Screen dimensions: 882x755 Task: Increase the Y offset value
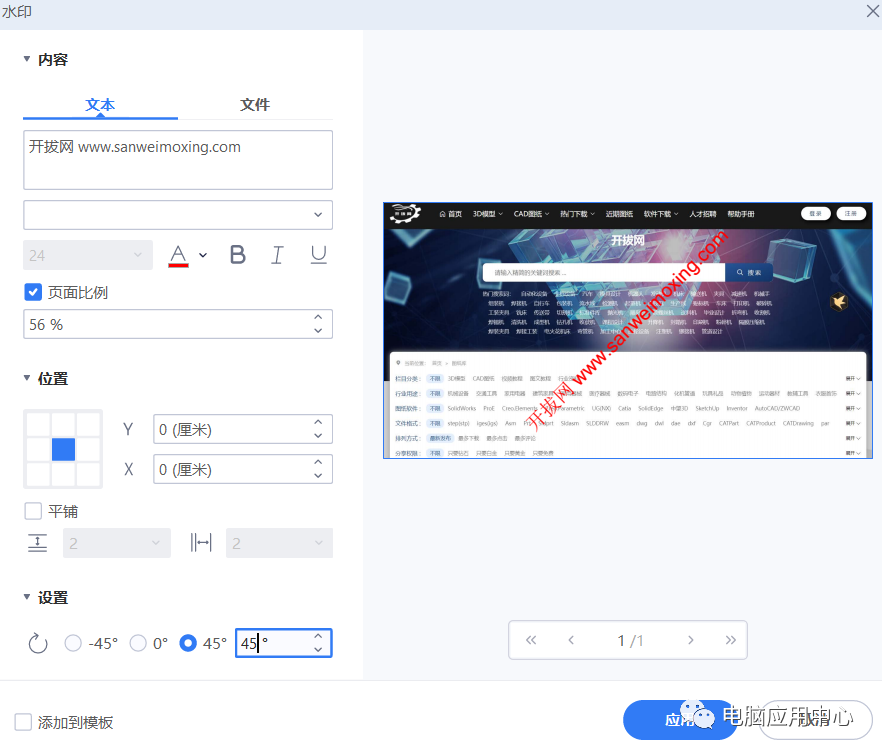(x=318, y=423)
